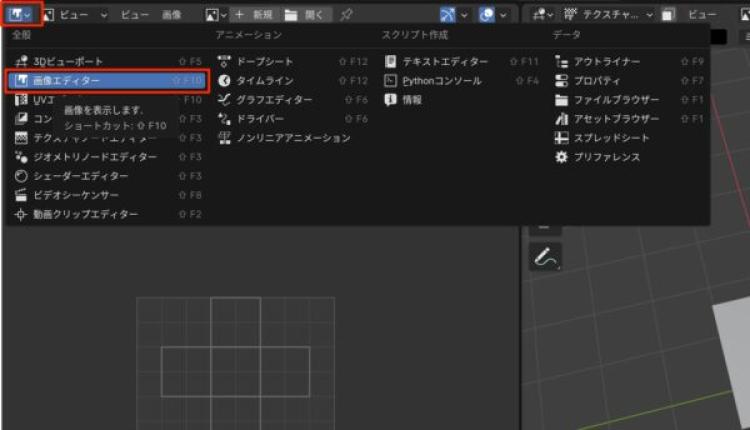This screenshot has height=430, width=750.
Task: Click the 開く (Open) image button
Action: (304, 15)
